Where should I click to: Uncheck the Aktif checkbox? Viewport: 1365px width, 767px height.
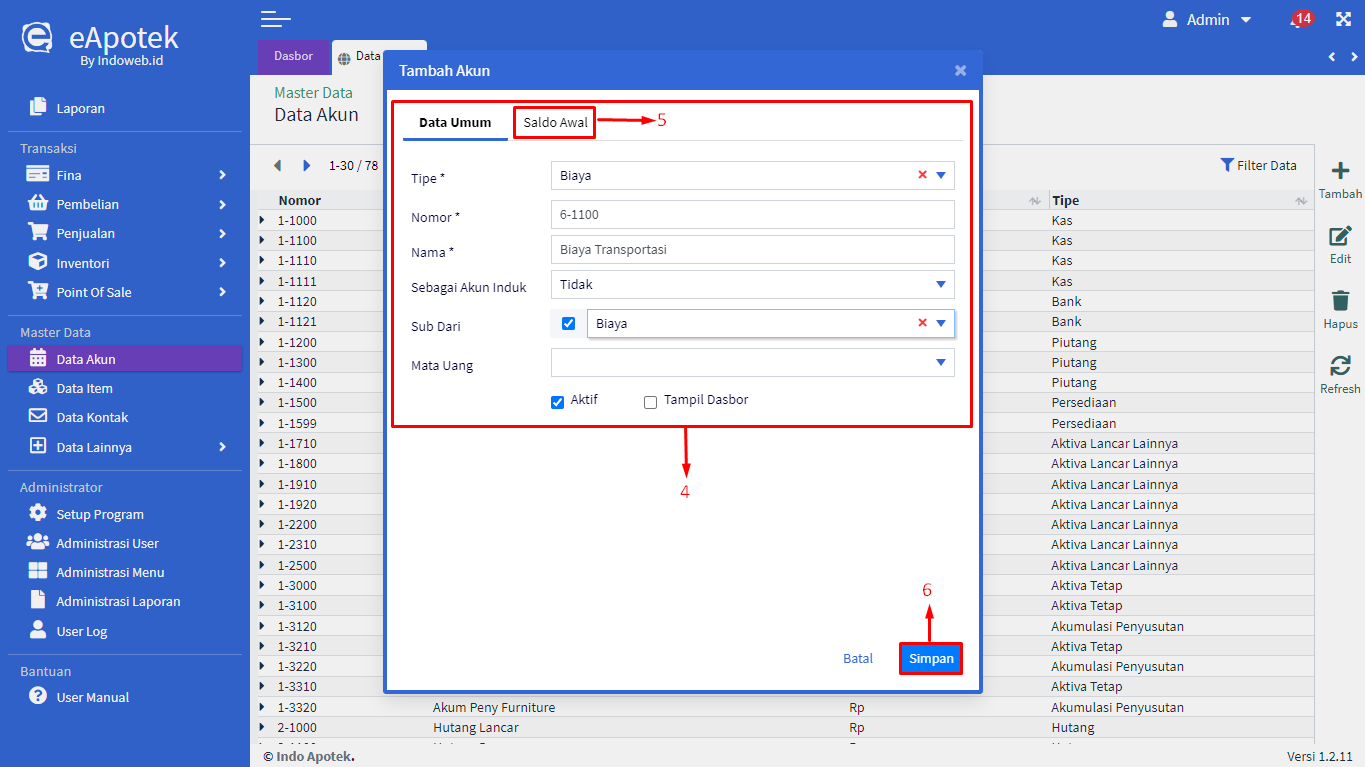558,402
